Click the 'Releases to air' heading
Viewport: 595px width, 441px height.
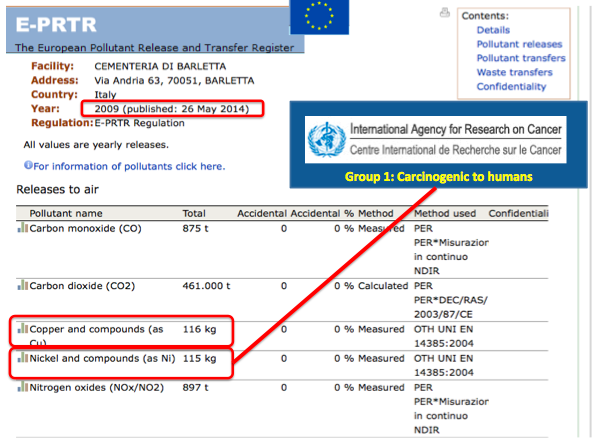pos(57,189)
